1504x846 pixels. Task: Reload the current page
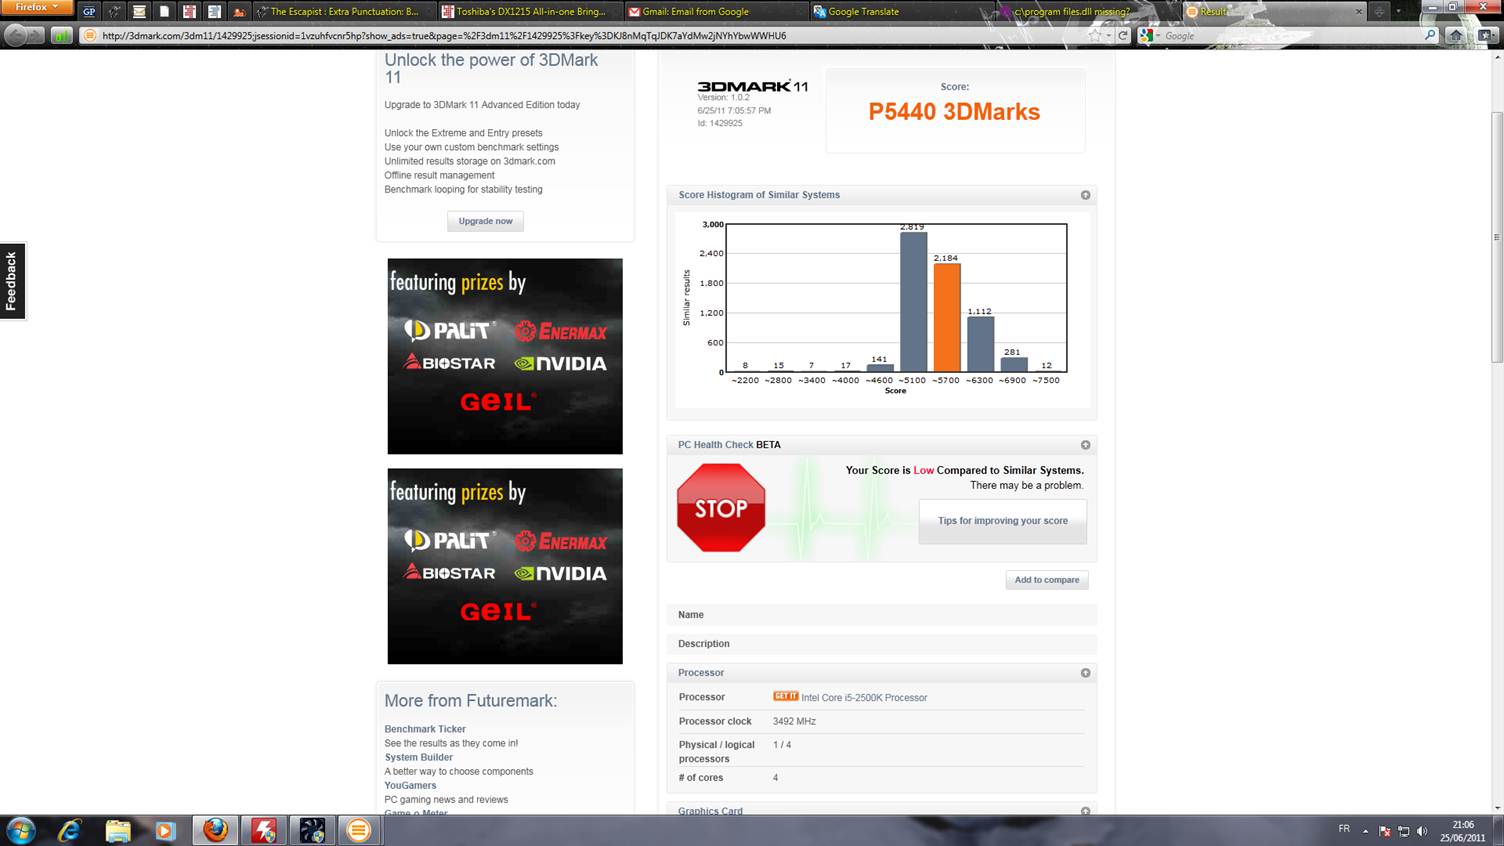click(1122, 36)
